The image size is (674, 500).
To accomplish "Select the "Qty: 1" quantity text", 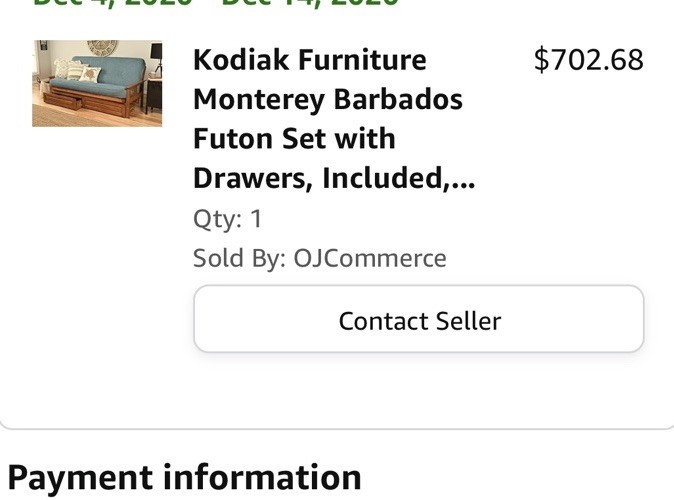I will coord(228,218).
